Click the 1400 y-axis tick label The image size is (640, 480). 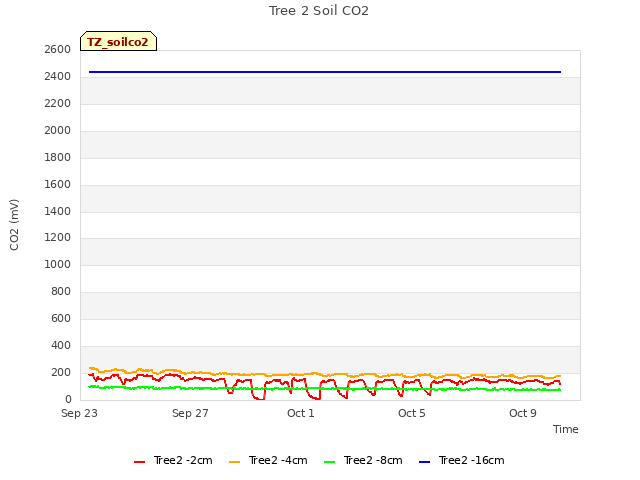pos(58,211)
